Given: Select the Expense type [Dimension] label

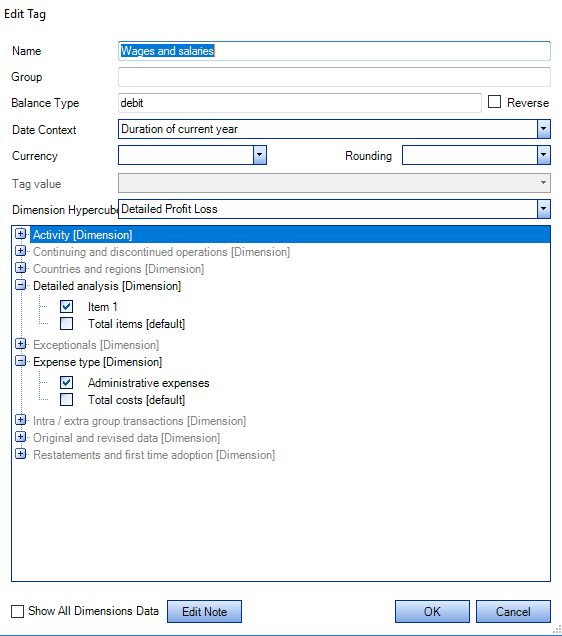Looking at the screenshot, I should pos(97,362).
